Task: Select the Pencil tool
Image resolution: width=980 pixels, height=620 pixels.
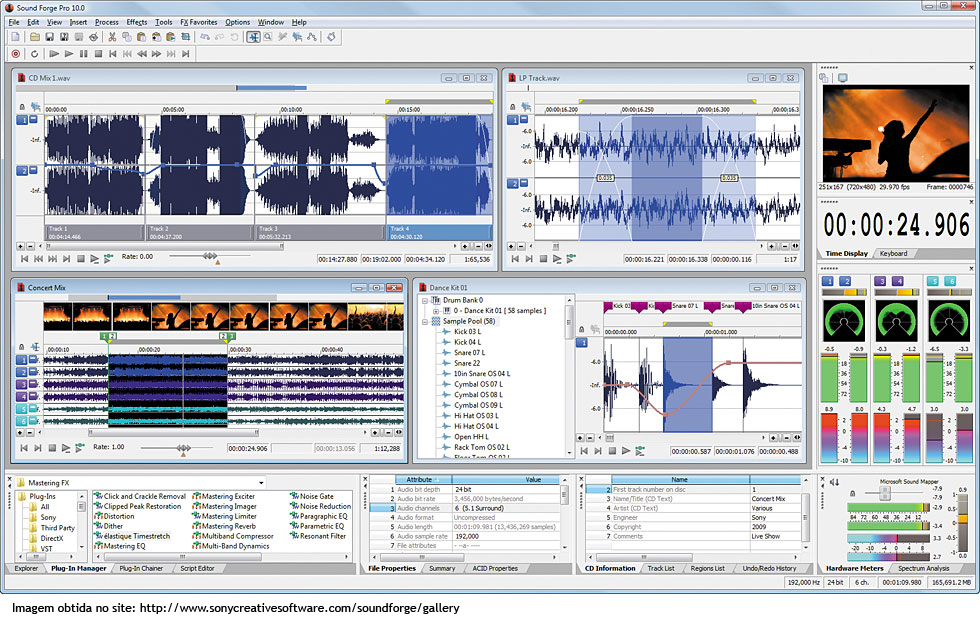Action: (x=282, y=38)
